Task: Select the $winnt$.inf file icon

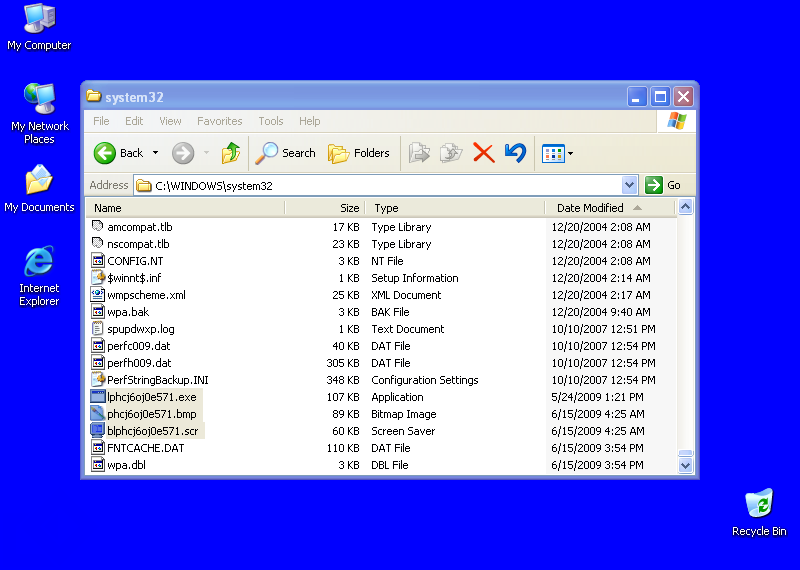Action: 97,278
